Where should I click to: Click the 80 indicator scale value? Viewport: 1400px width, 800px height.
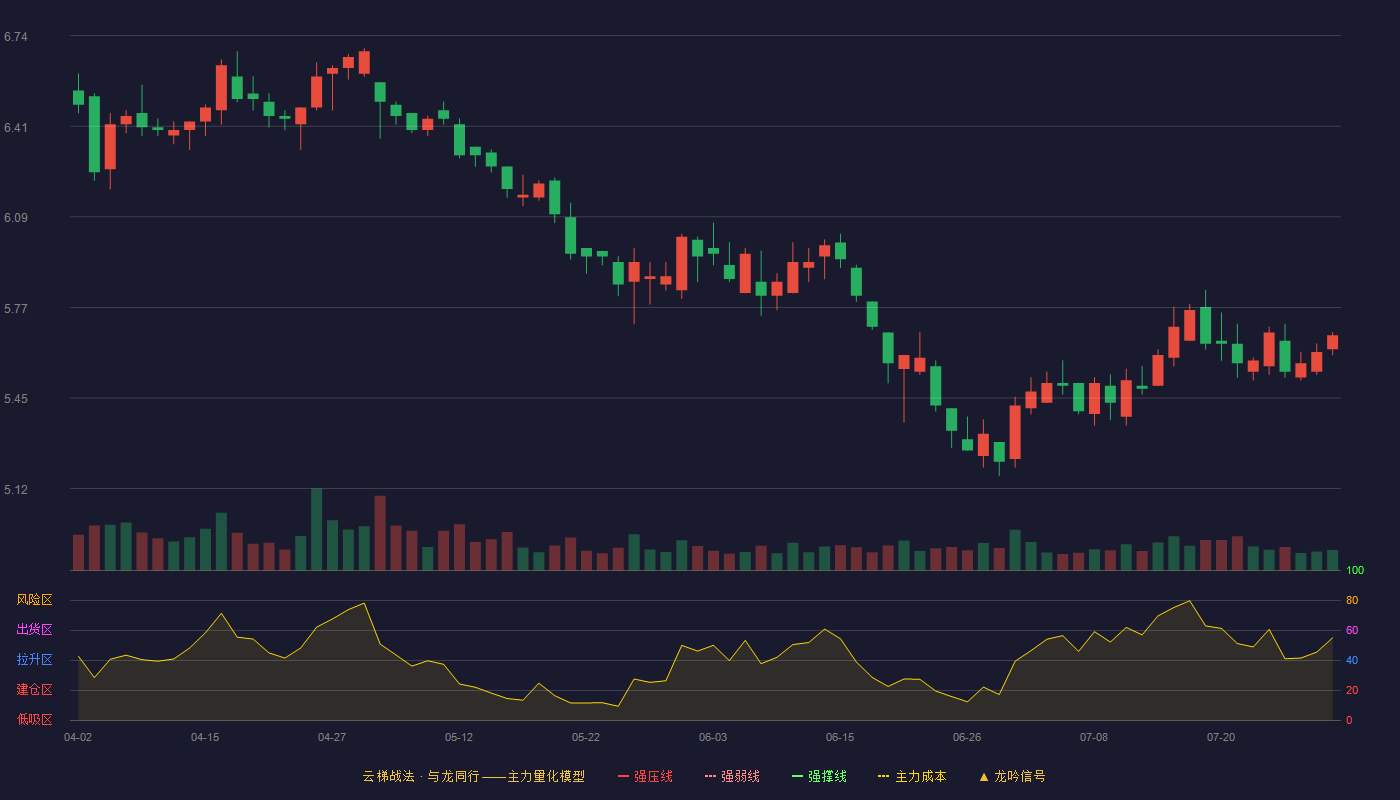[1352, 600]
